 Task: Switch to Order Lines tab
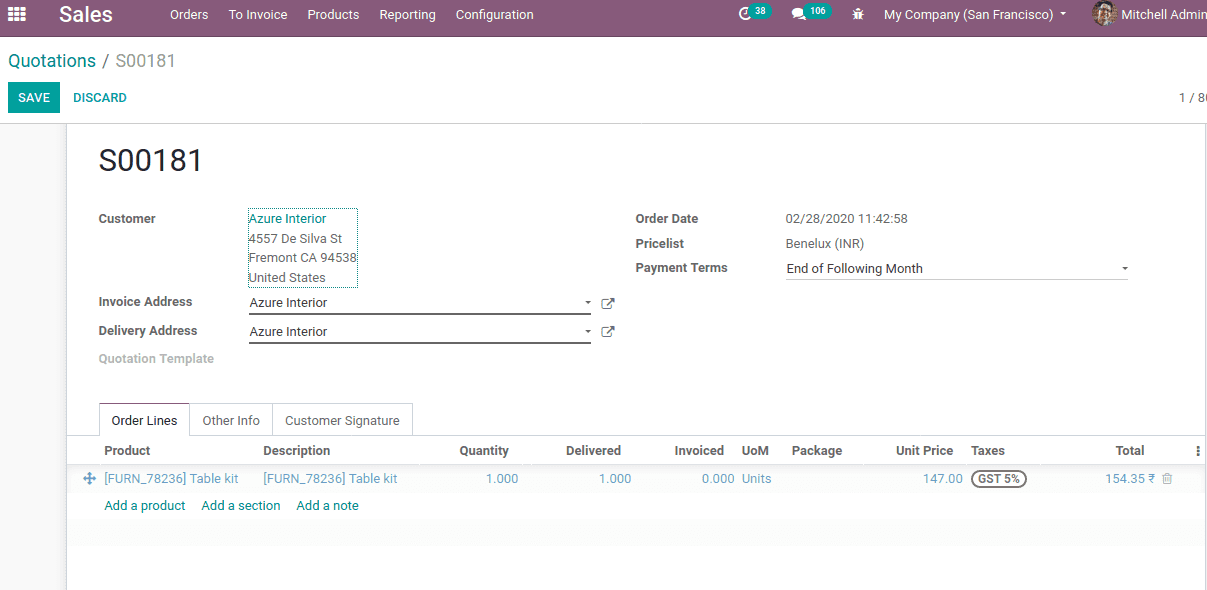coord(144,420)
